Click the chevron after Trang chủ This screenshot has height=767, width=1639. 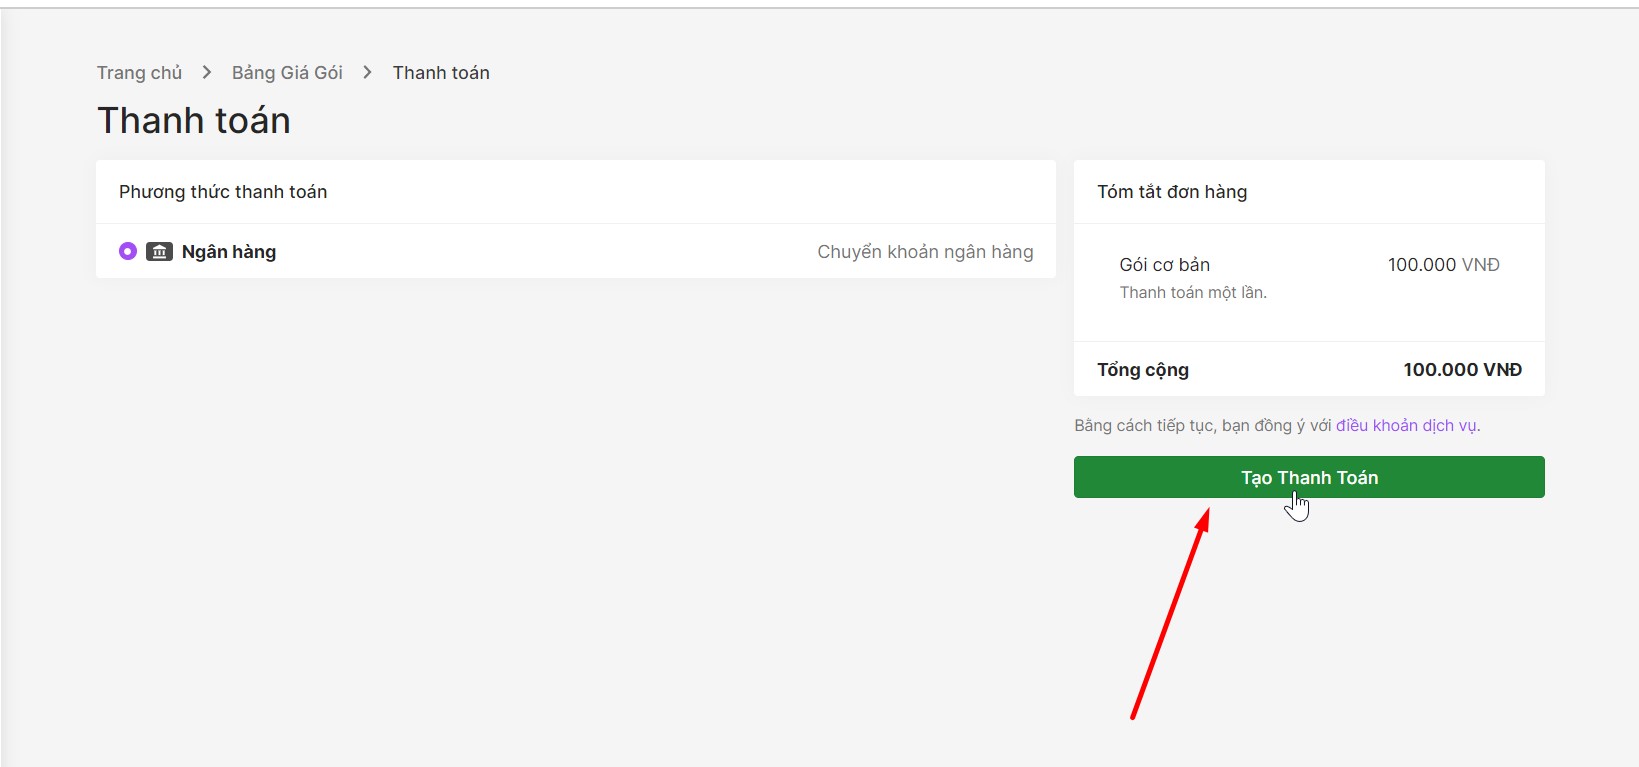(207, 73)
